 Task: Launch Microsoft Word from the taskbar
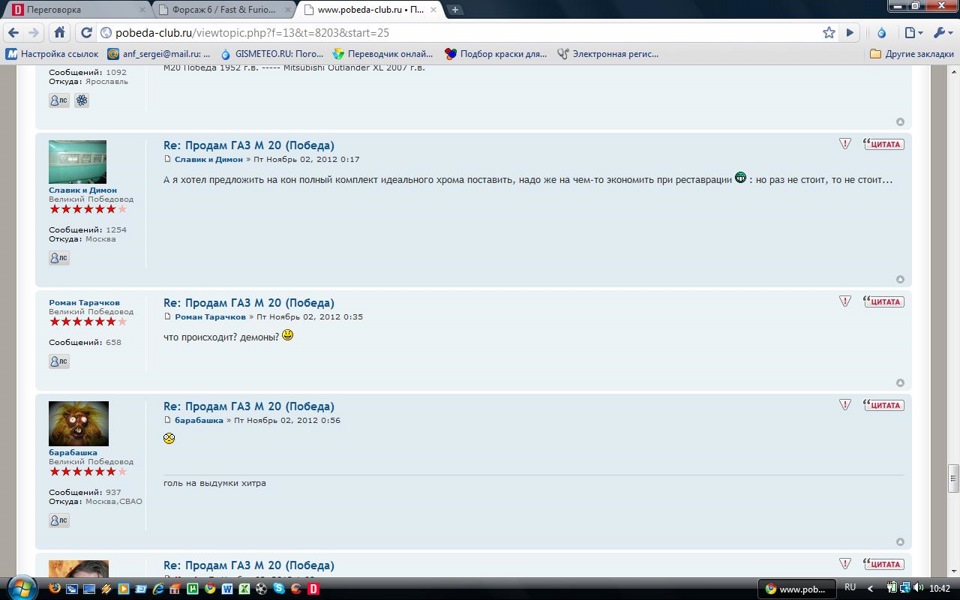click(x=227, y=589)
